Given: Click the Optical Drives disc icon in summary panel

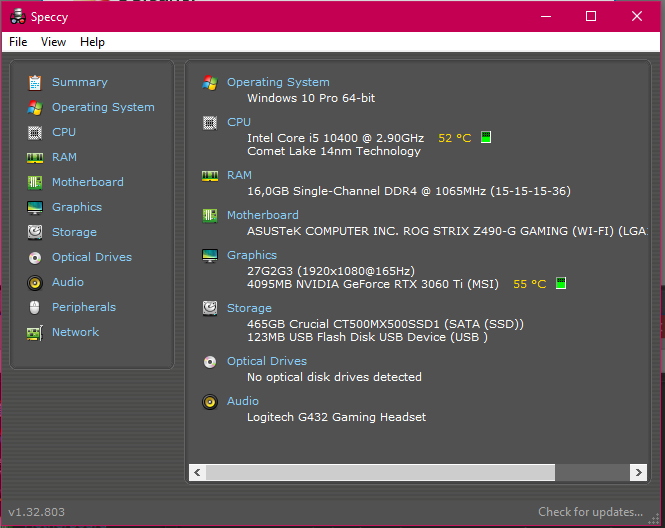Looking at the screenshot, I should (210, 362).
